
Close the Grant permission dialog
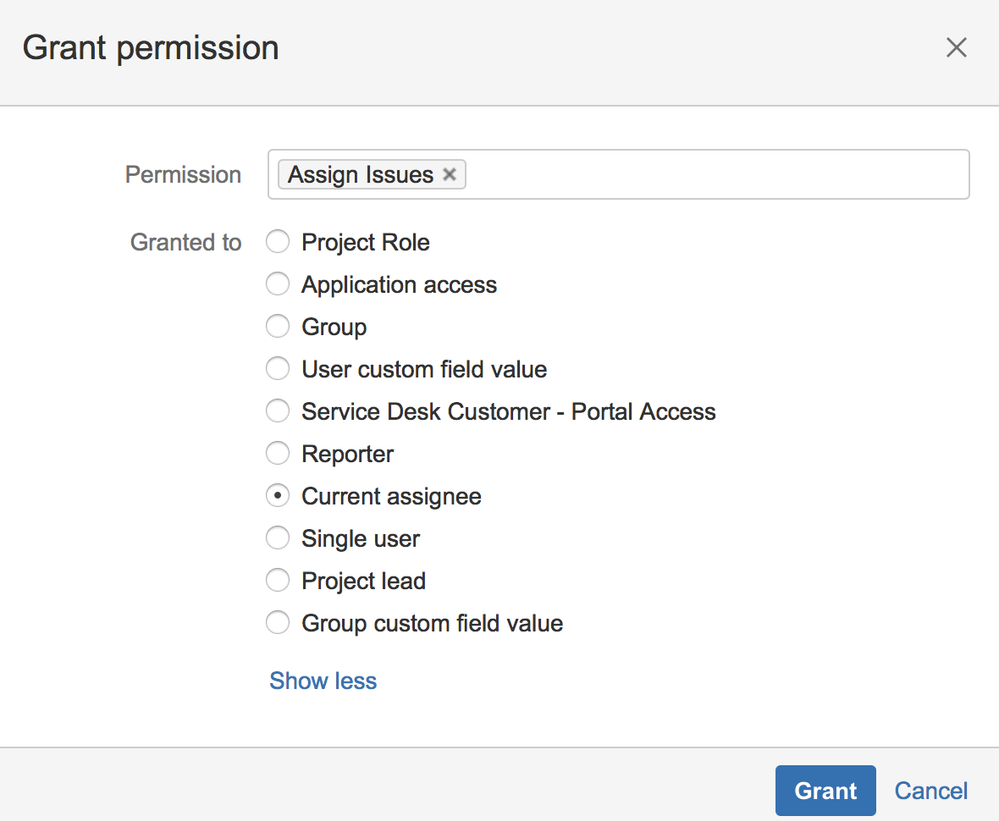[956, 48]
